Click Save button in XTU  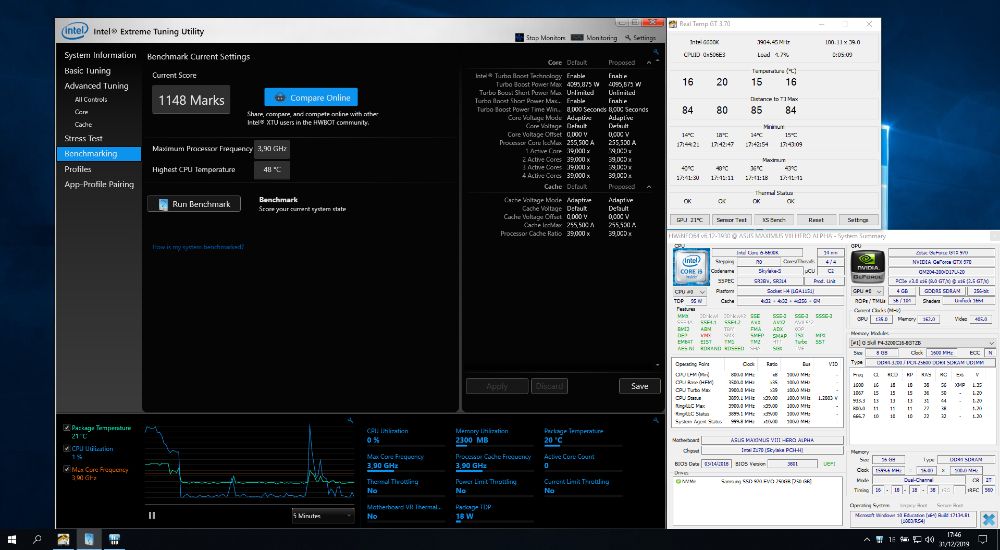point(640,386)
